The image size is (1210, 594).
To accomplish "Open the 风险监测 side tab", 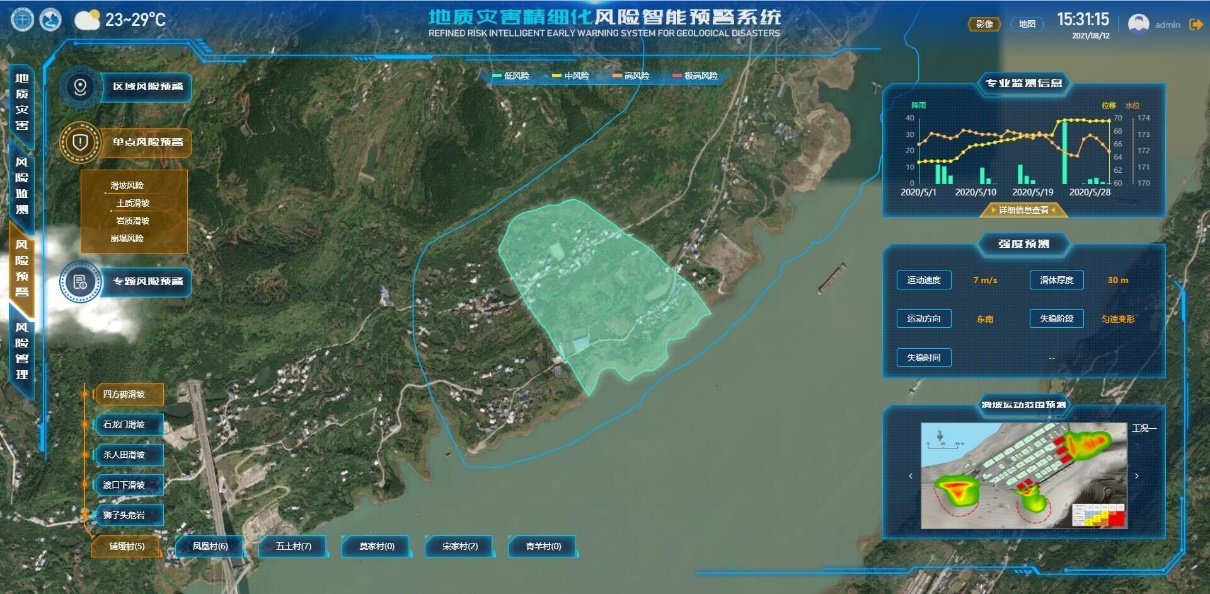I will pos(22,187).
